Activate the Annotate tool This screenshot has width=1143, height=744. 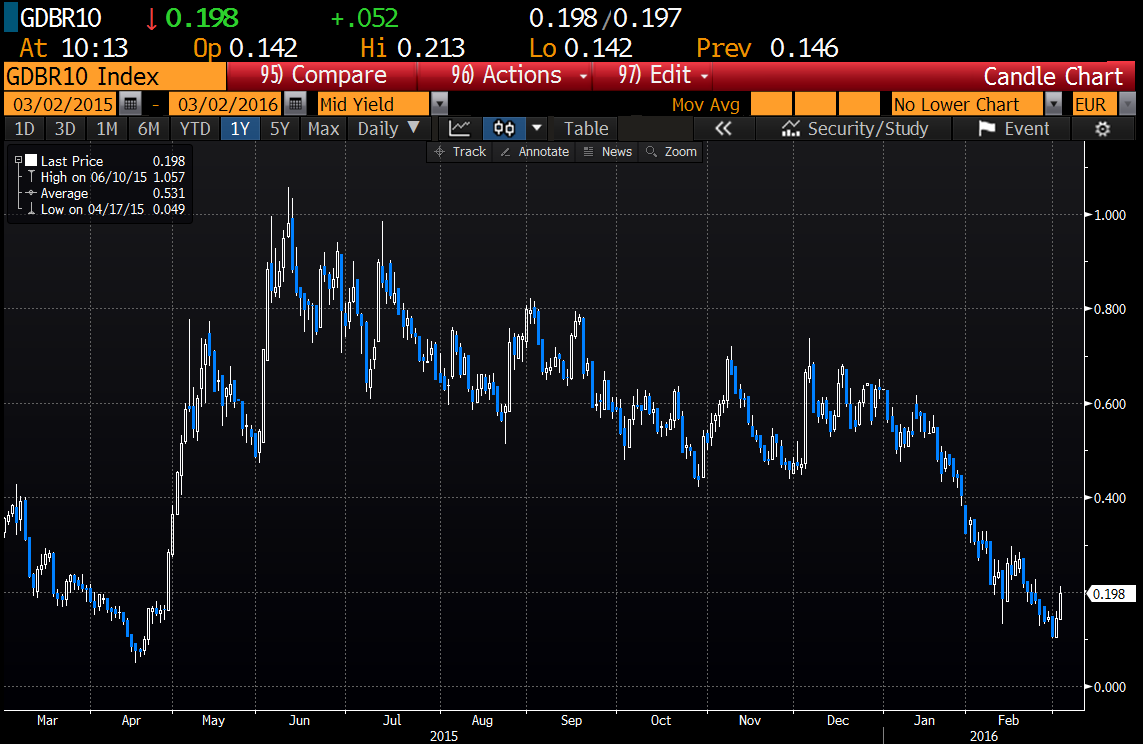[x=535, y=151]
